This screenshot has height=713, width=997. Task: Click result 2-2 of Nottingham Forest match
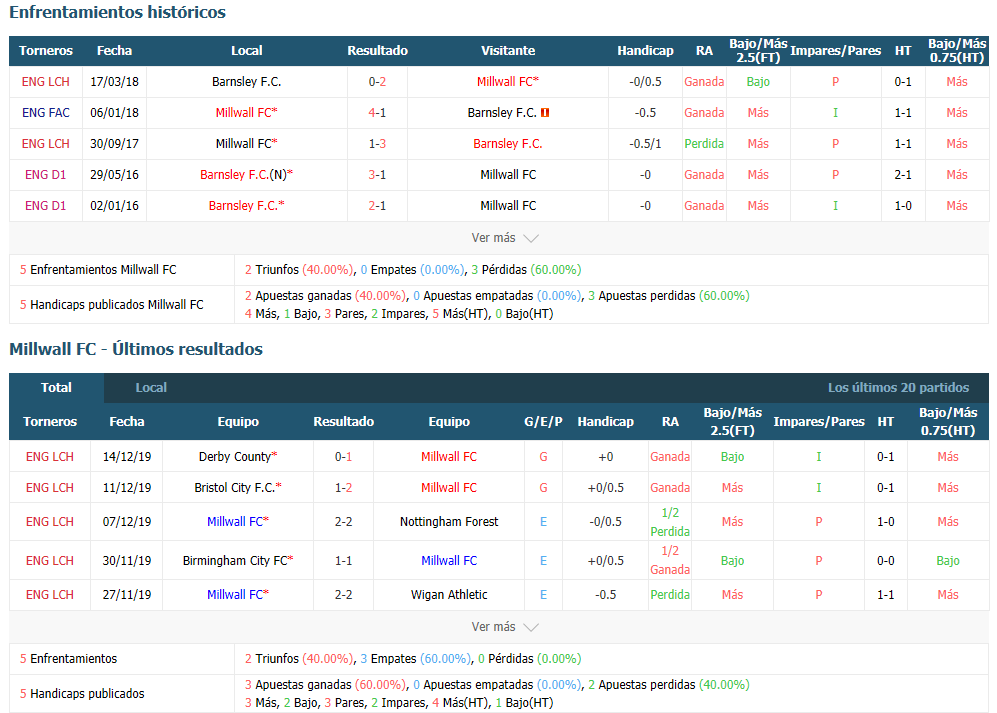[343, 522]
